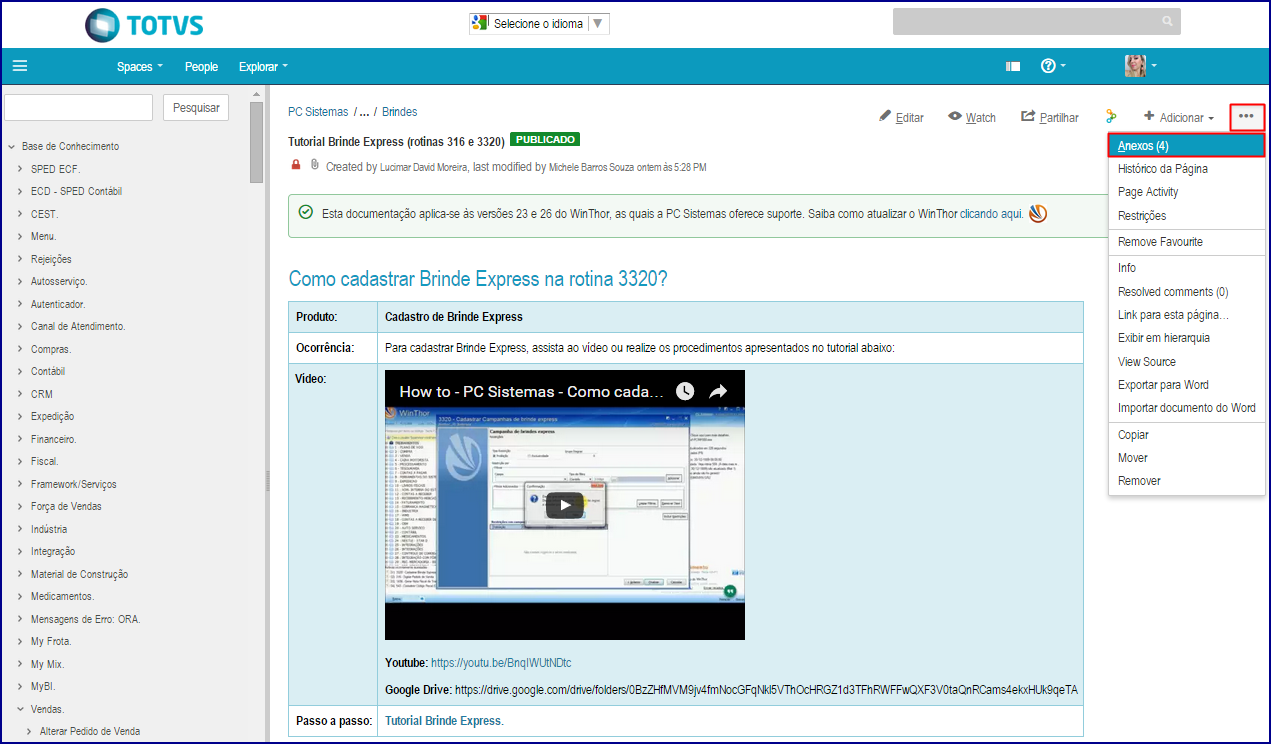
Task: Click PC Sistemas breadcrumb link
Action: [x=318, y=112]
